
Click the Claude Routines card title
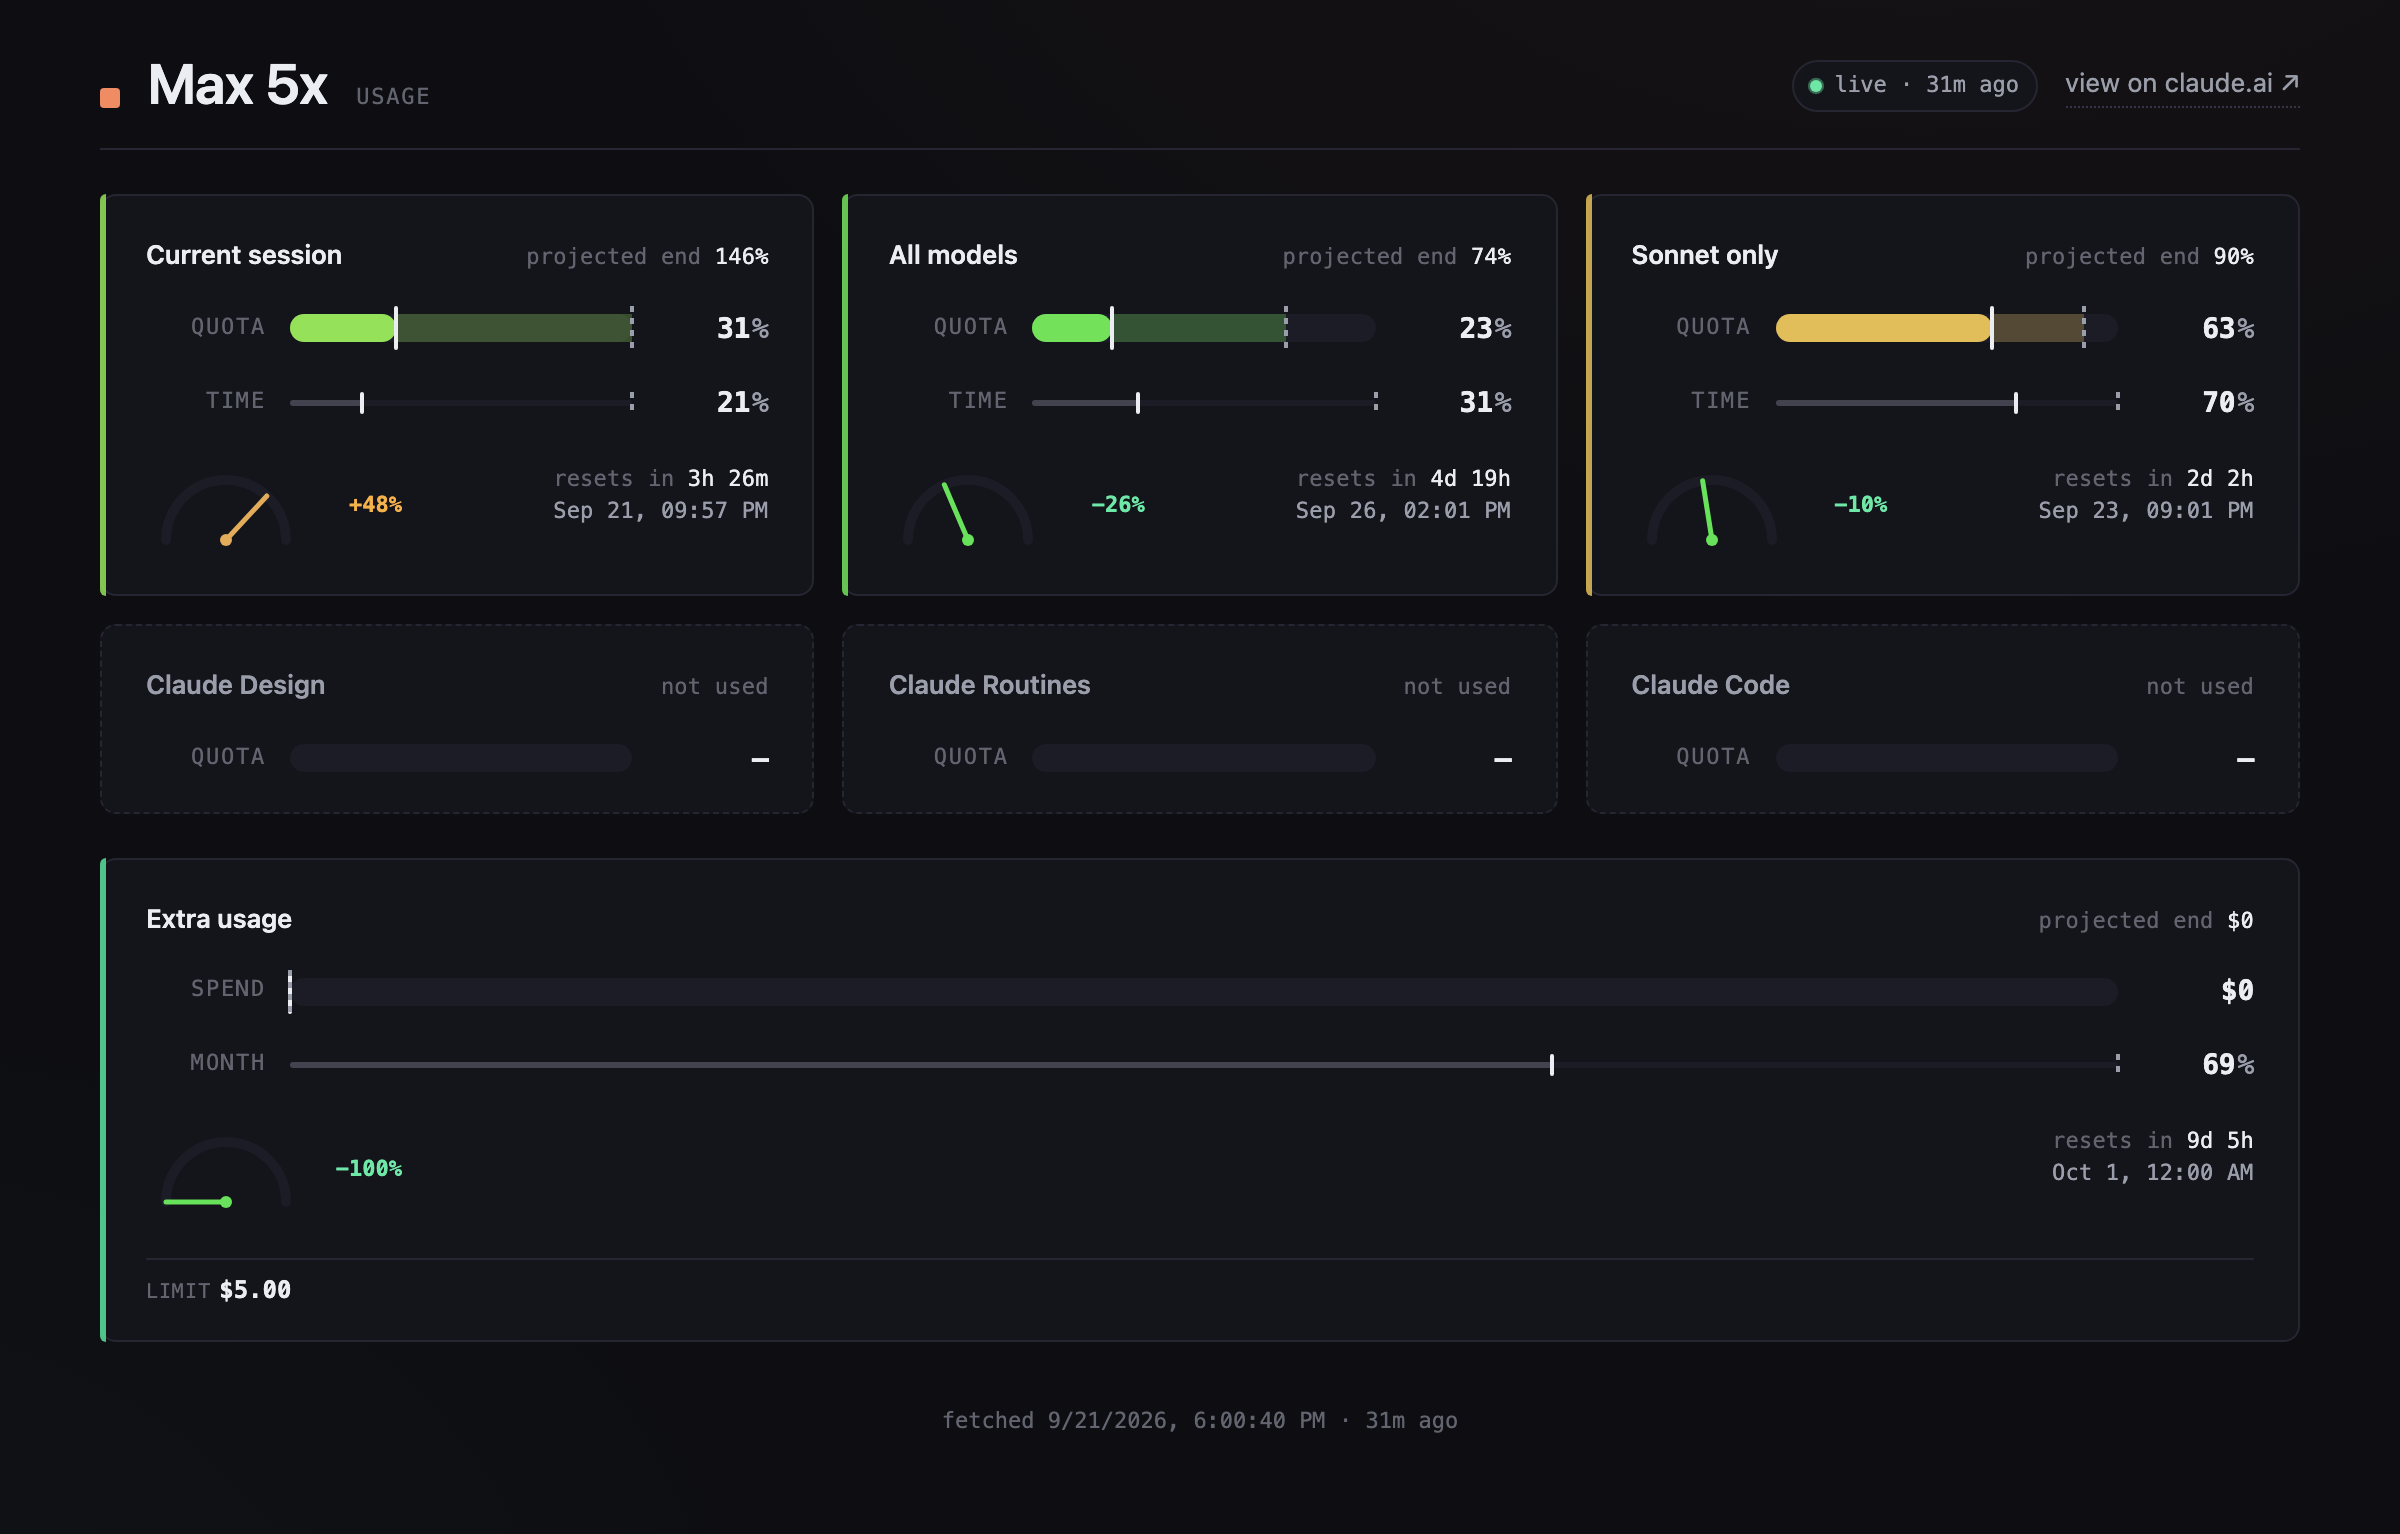[990, 685]
